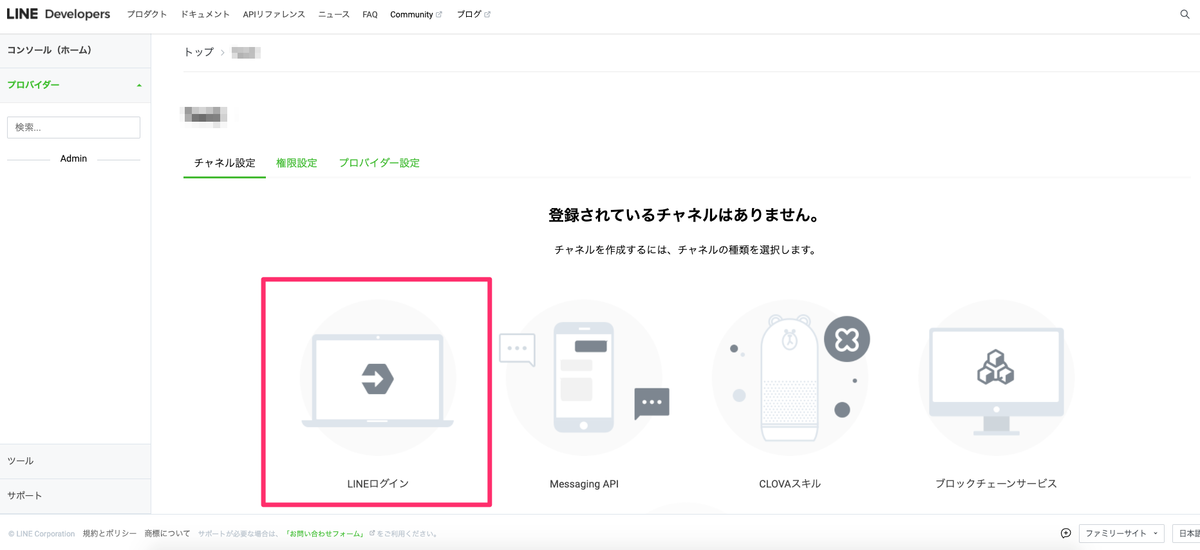Select the LINE login laptop icon
1200x550 pixels.
point(377,379)
